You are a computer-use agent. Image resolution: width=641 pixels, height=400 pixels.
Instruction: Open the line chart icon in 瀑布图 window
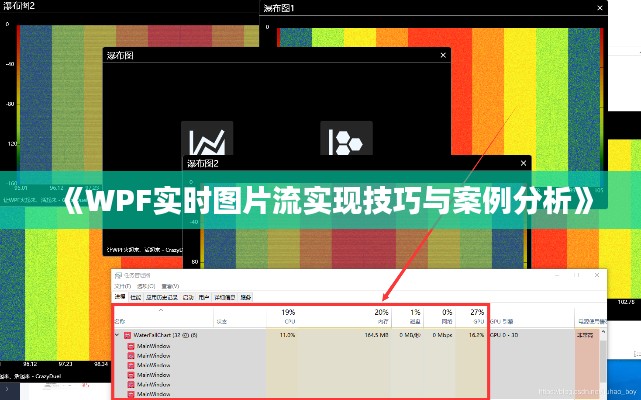click(x=207, y=138)
